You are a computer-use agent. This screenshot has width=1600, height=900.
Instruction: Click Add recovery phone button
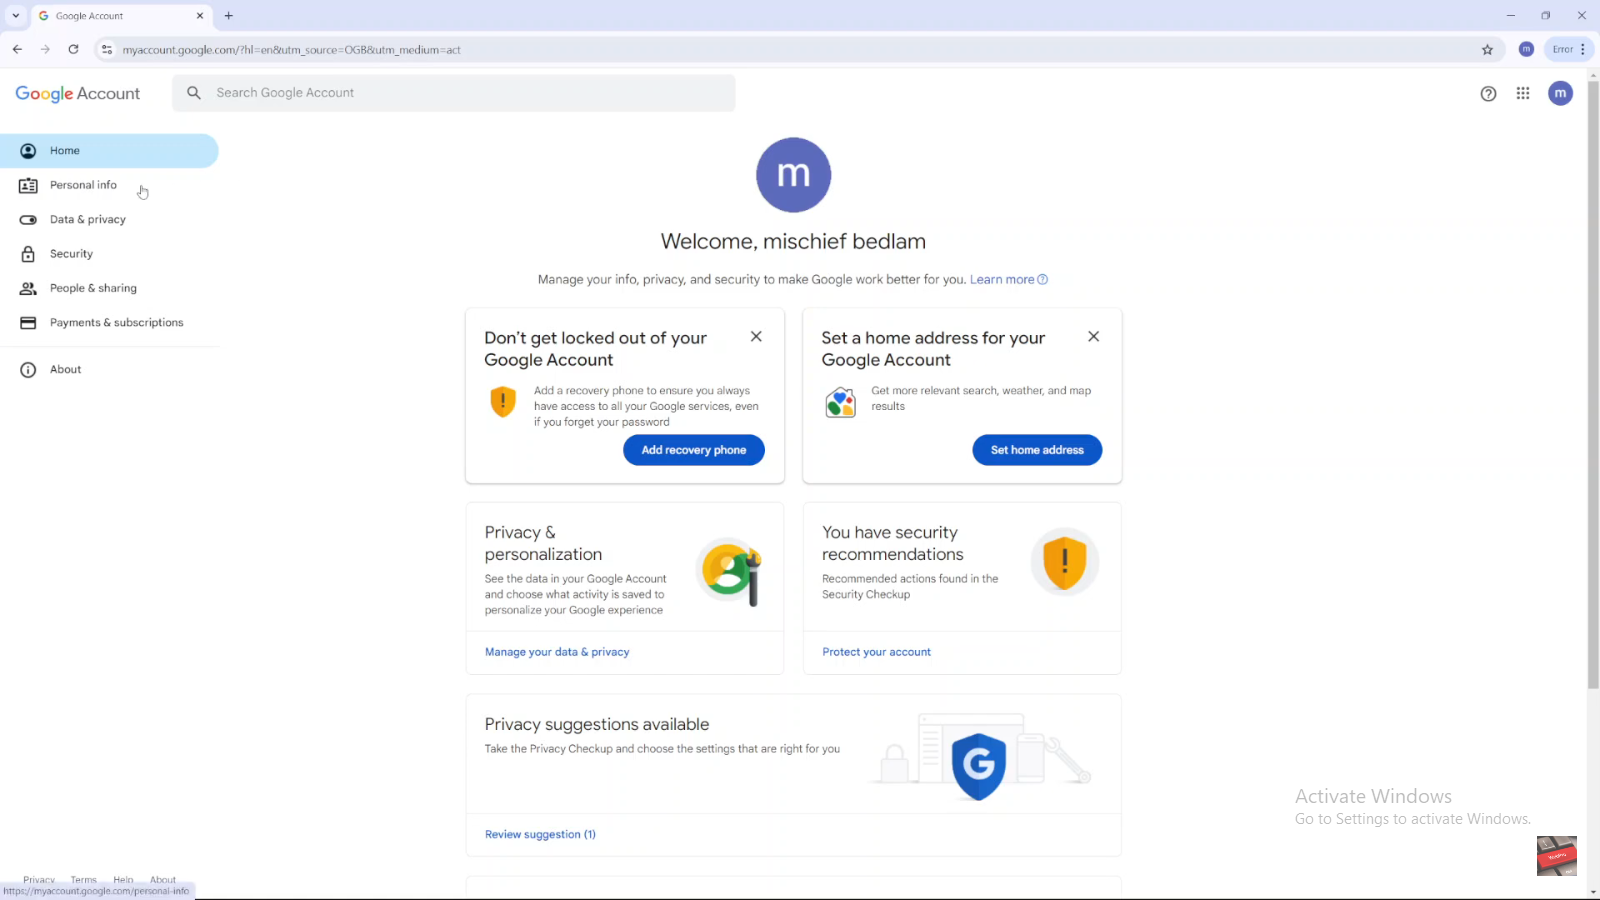coord(694,450)
